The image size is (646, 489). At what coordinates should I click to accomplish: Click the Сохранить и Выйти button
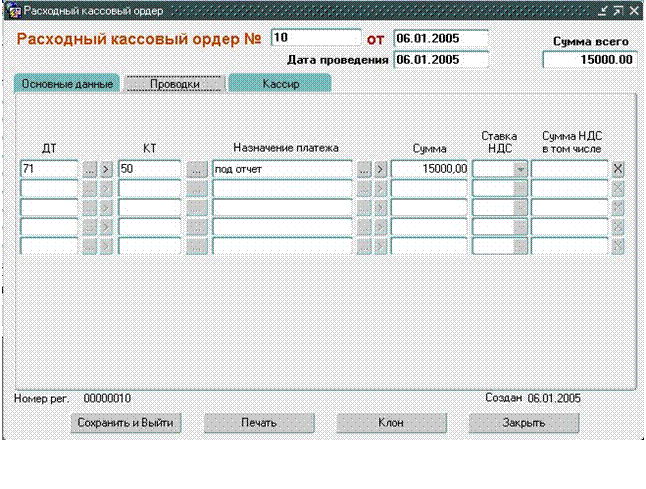pyautogui.click(x=126, y=423)
